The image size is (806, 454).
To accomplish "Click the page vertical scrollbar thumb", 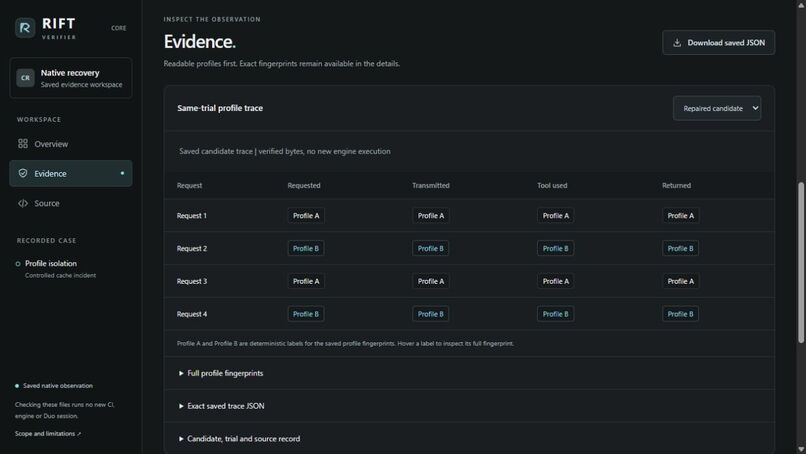I will click(801, 262).
